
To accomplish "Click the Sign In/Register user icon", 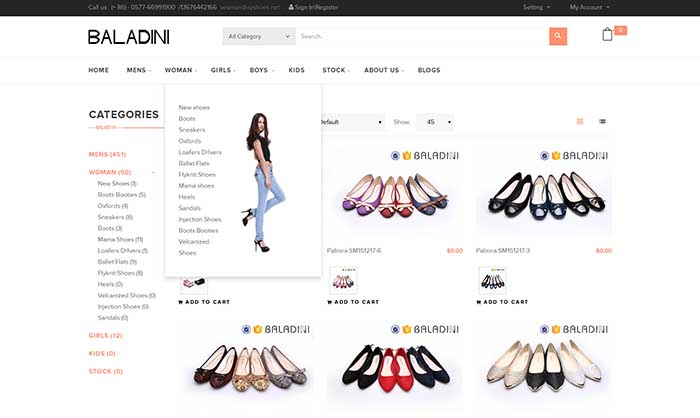I will coord(291,7).
